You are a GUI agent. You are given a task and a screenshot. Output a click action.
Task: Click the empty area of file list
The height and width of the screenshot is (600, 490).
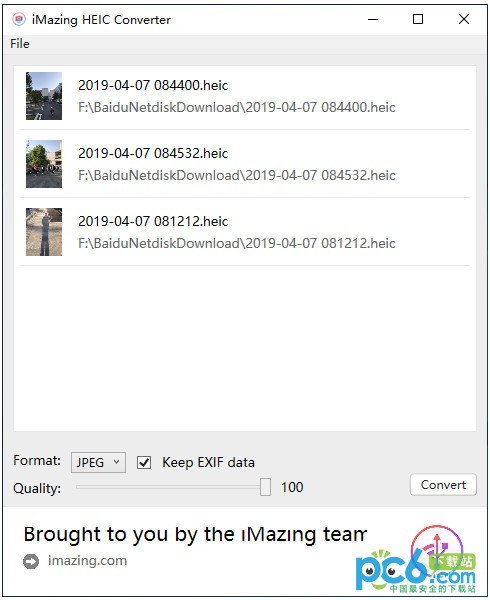click(245, 348)
